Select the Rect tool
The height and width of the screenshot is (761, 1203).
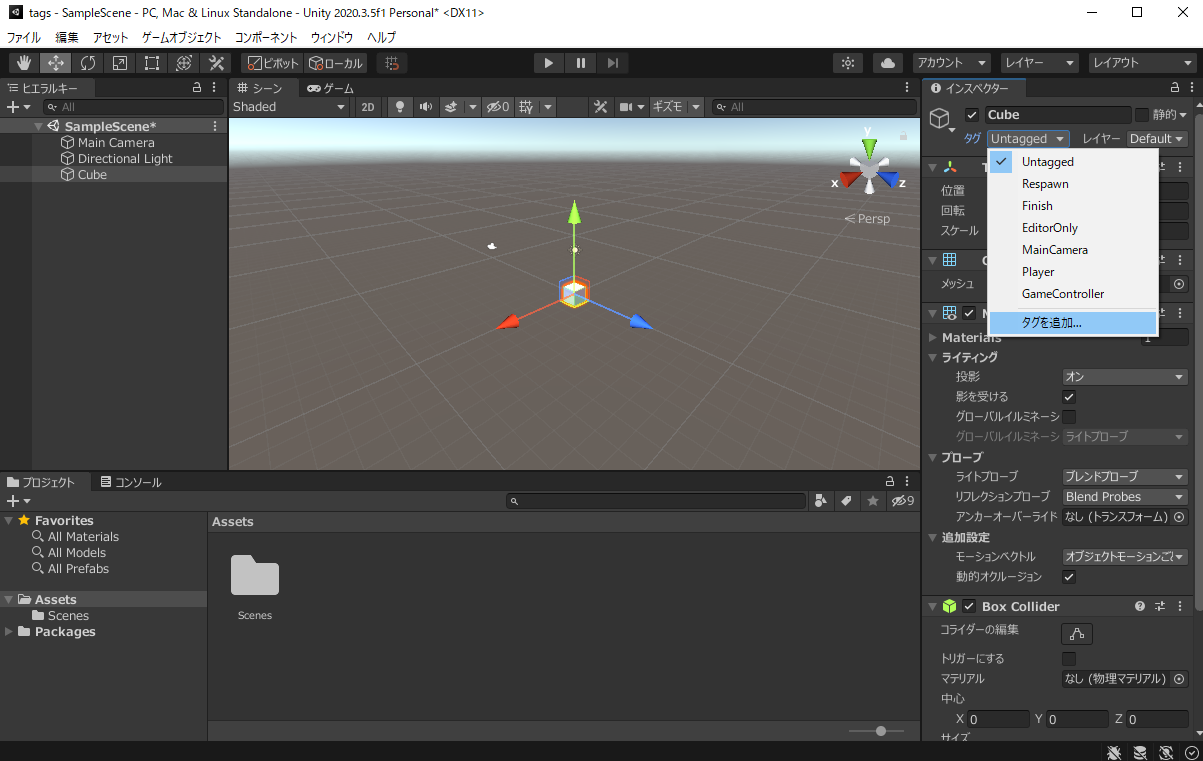point(152,63)
